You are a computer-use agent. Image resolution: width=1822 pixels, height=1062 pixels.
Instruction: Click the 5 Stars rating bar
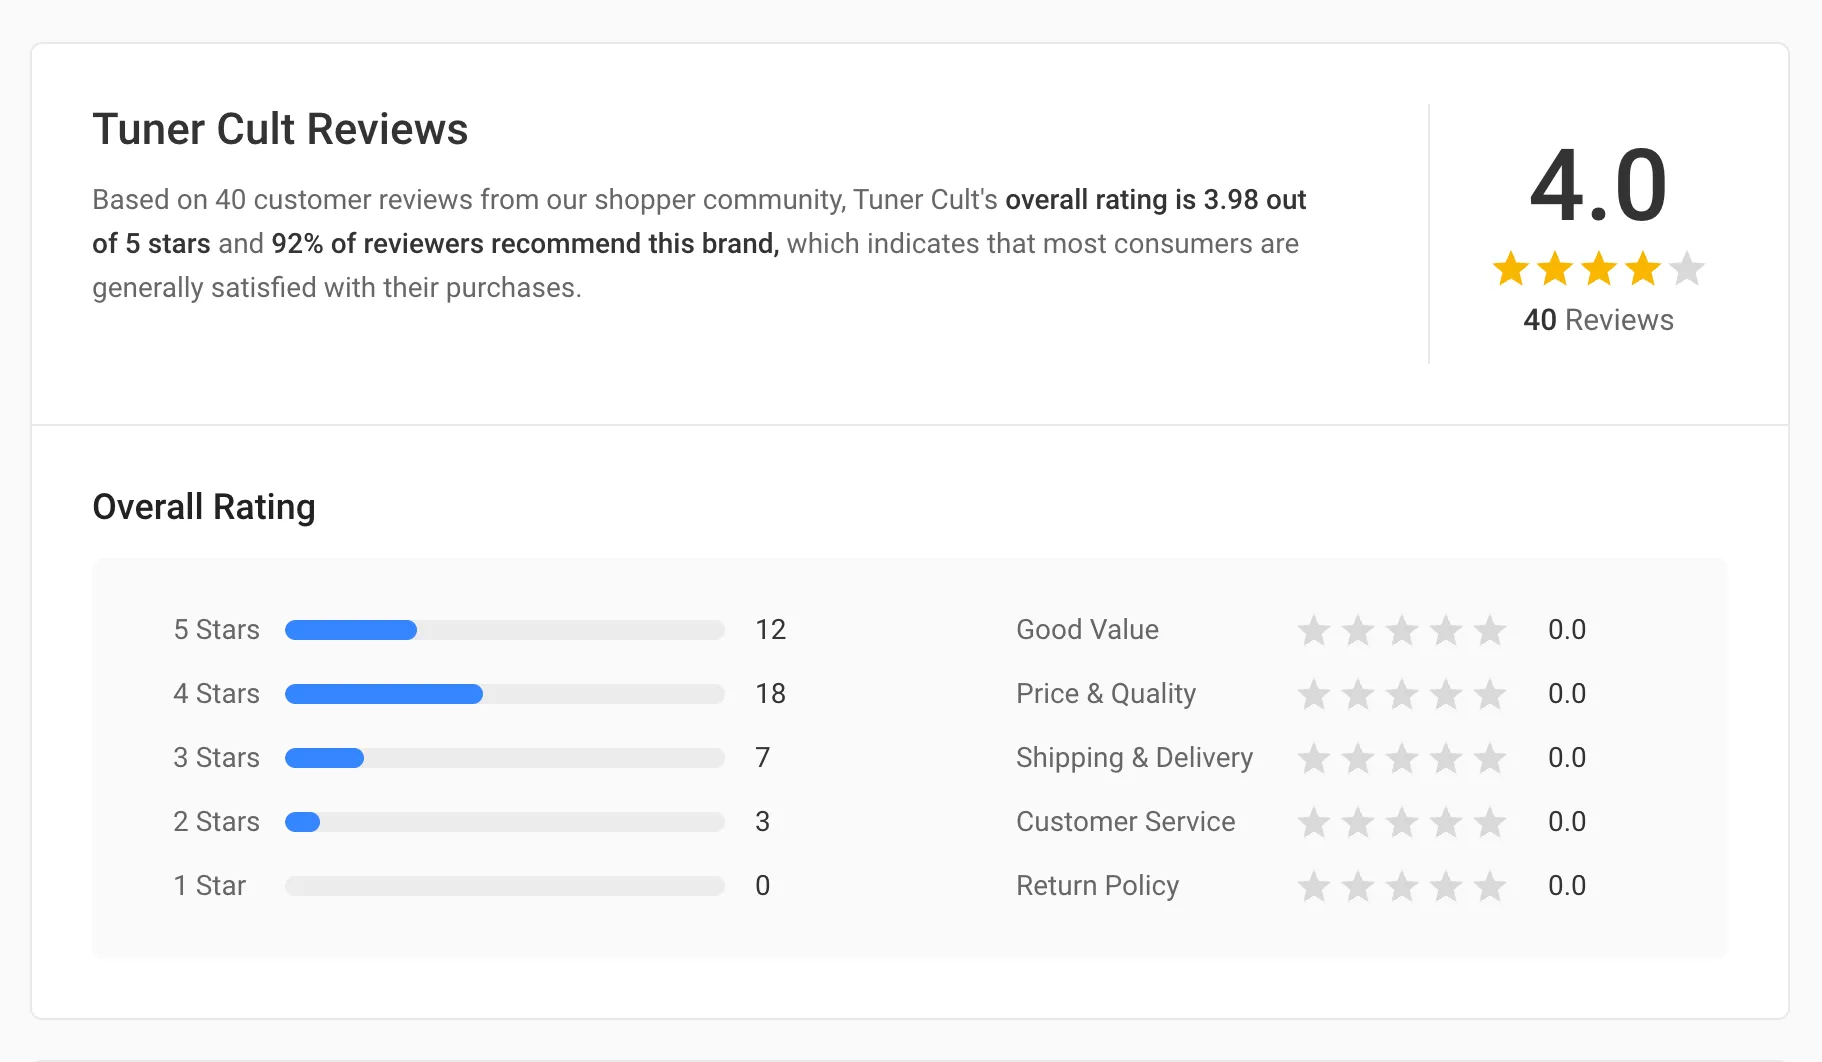tap(505, 630)
